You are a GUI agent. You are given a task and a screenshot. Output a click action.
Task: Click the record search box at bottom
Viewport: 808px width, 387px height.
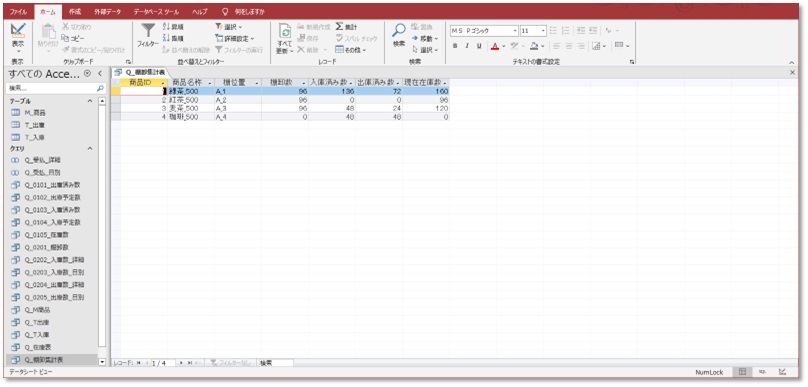(x=276, y=363)
